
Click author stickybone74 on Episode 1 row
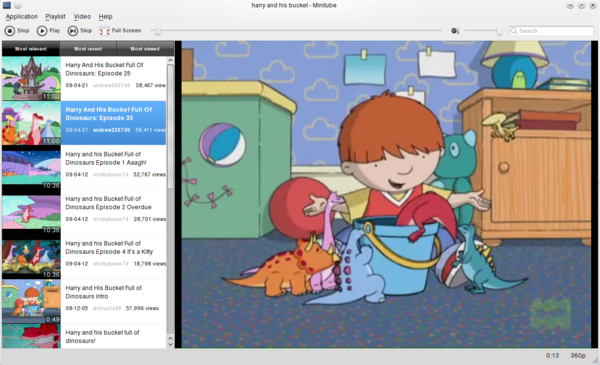(x=111, y=174)
